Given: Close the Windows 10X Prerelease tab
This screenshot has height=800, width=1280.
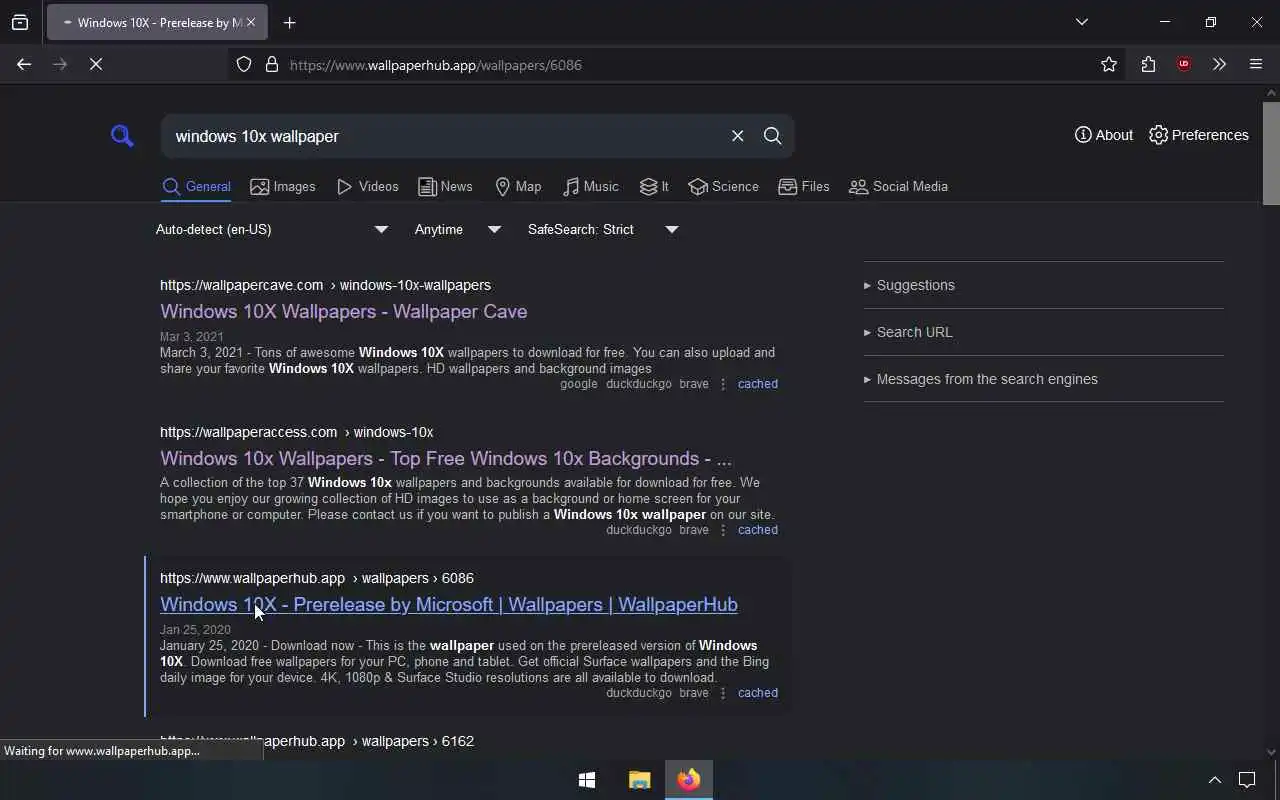Looking at the screenshot, I should pyautogui.click(x=251, y=22).
